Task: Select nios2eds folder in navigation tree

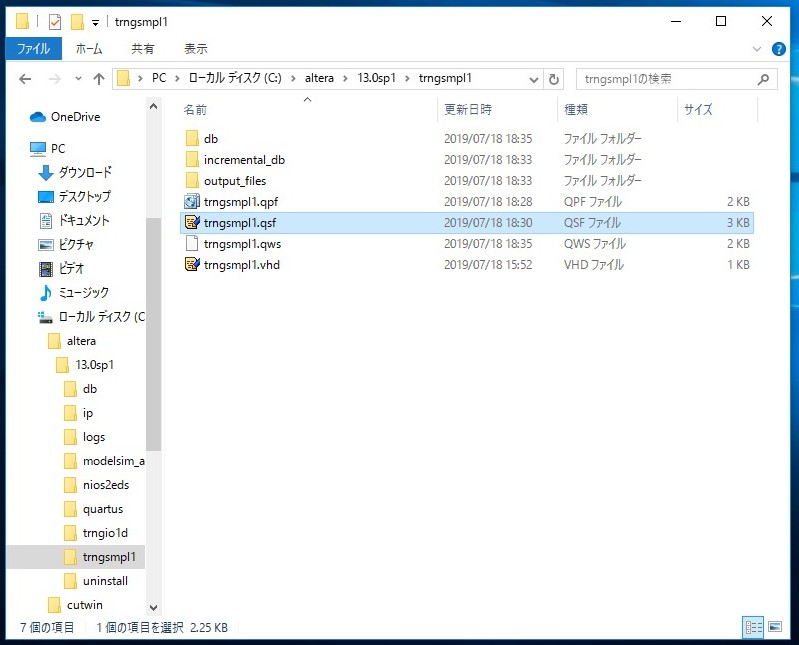Action: coord(96,485)
